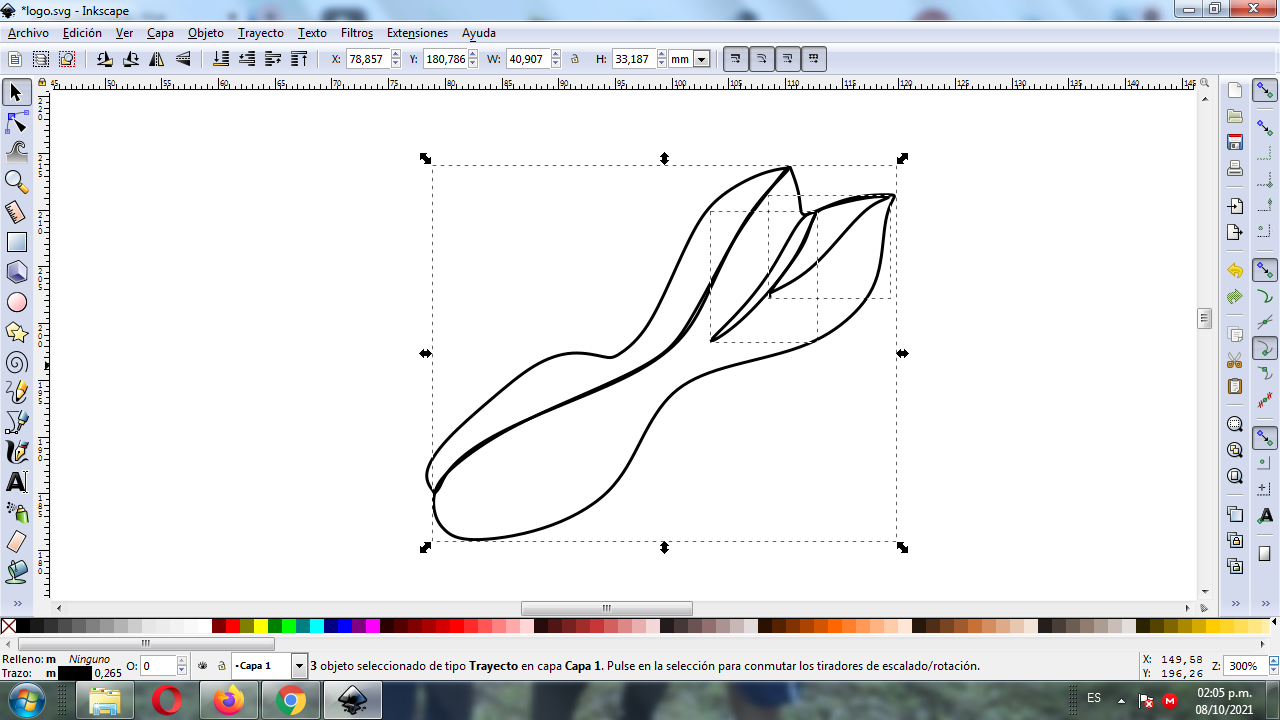Image resolution: width=1280 pixels, height=720 pixels.
Task: Open the Extensiones menu
Action: coord(417,33)
